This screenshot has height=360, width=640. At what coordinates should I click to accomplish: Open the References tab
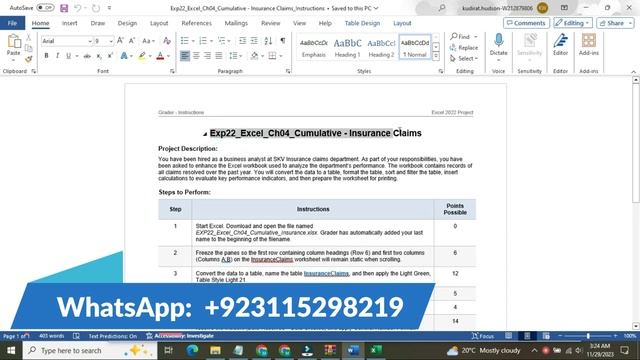[196, 23]
